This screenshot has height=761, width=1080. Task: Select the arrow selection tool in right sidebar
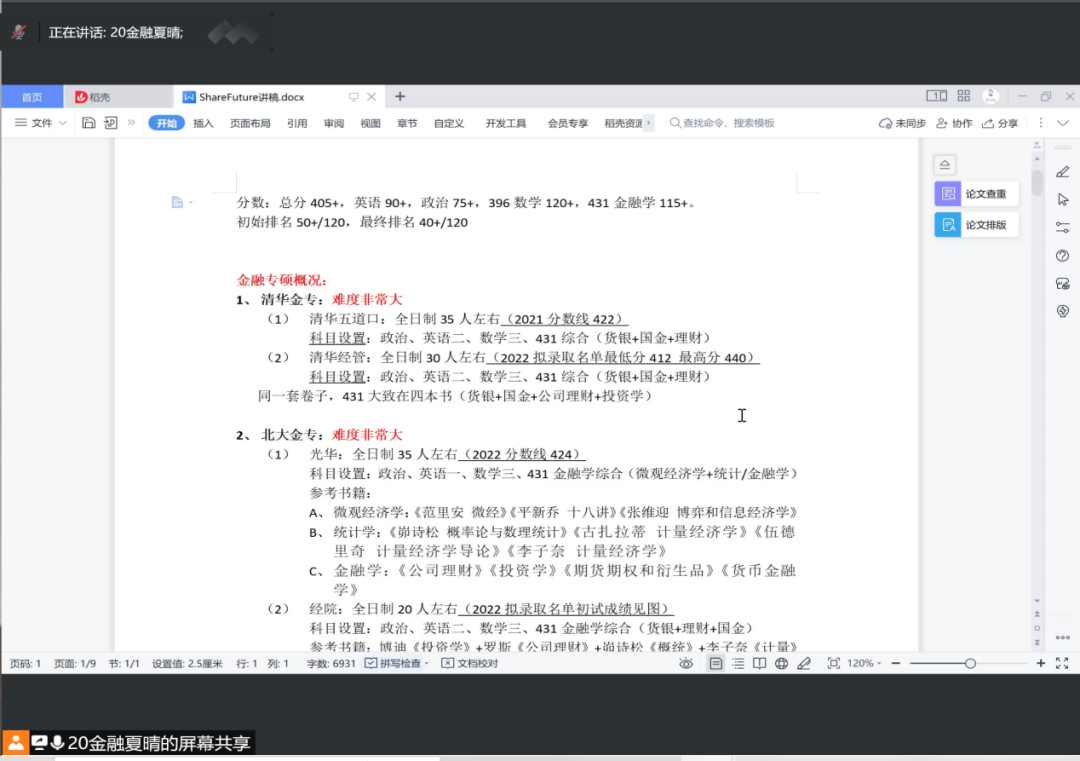[x=1063, y=199]
